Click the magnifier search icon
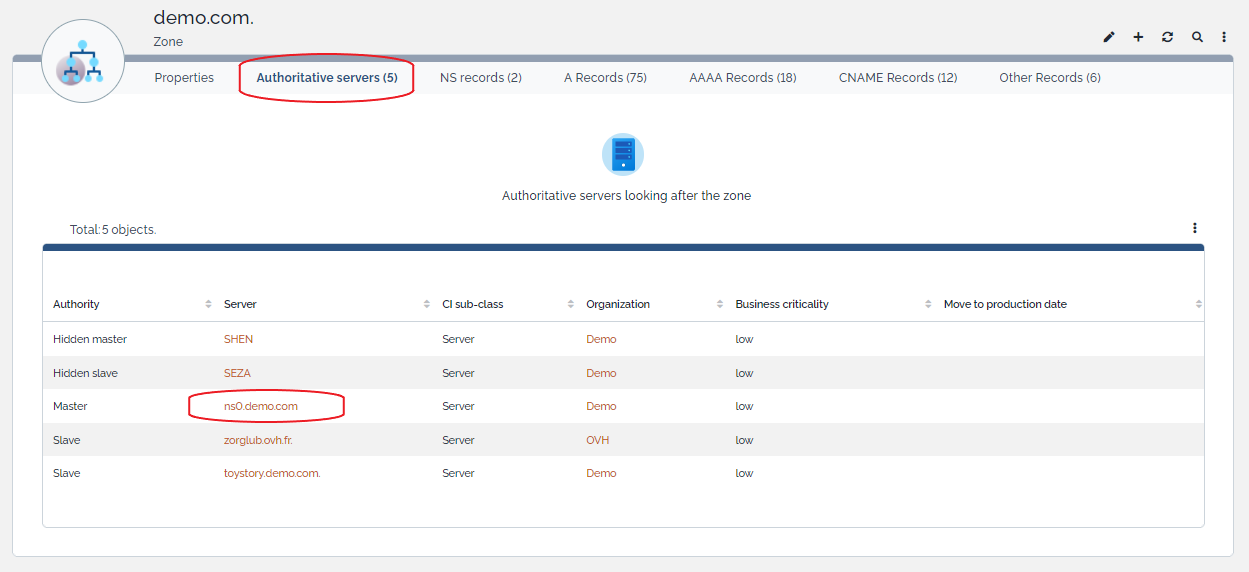The width and height of the screenshot is (1249, 572). point(1197,37)
